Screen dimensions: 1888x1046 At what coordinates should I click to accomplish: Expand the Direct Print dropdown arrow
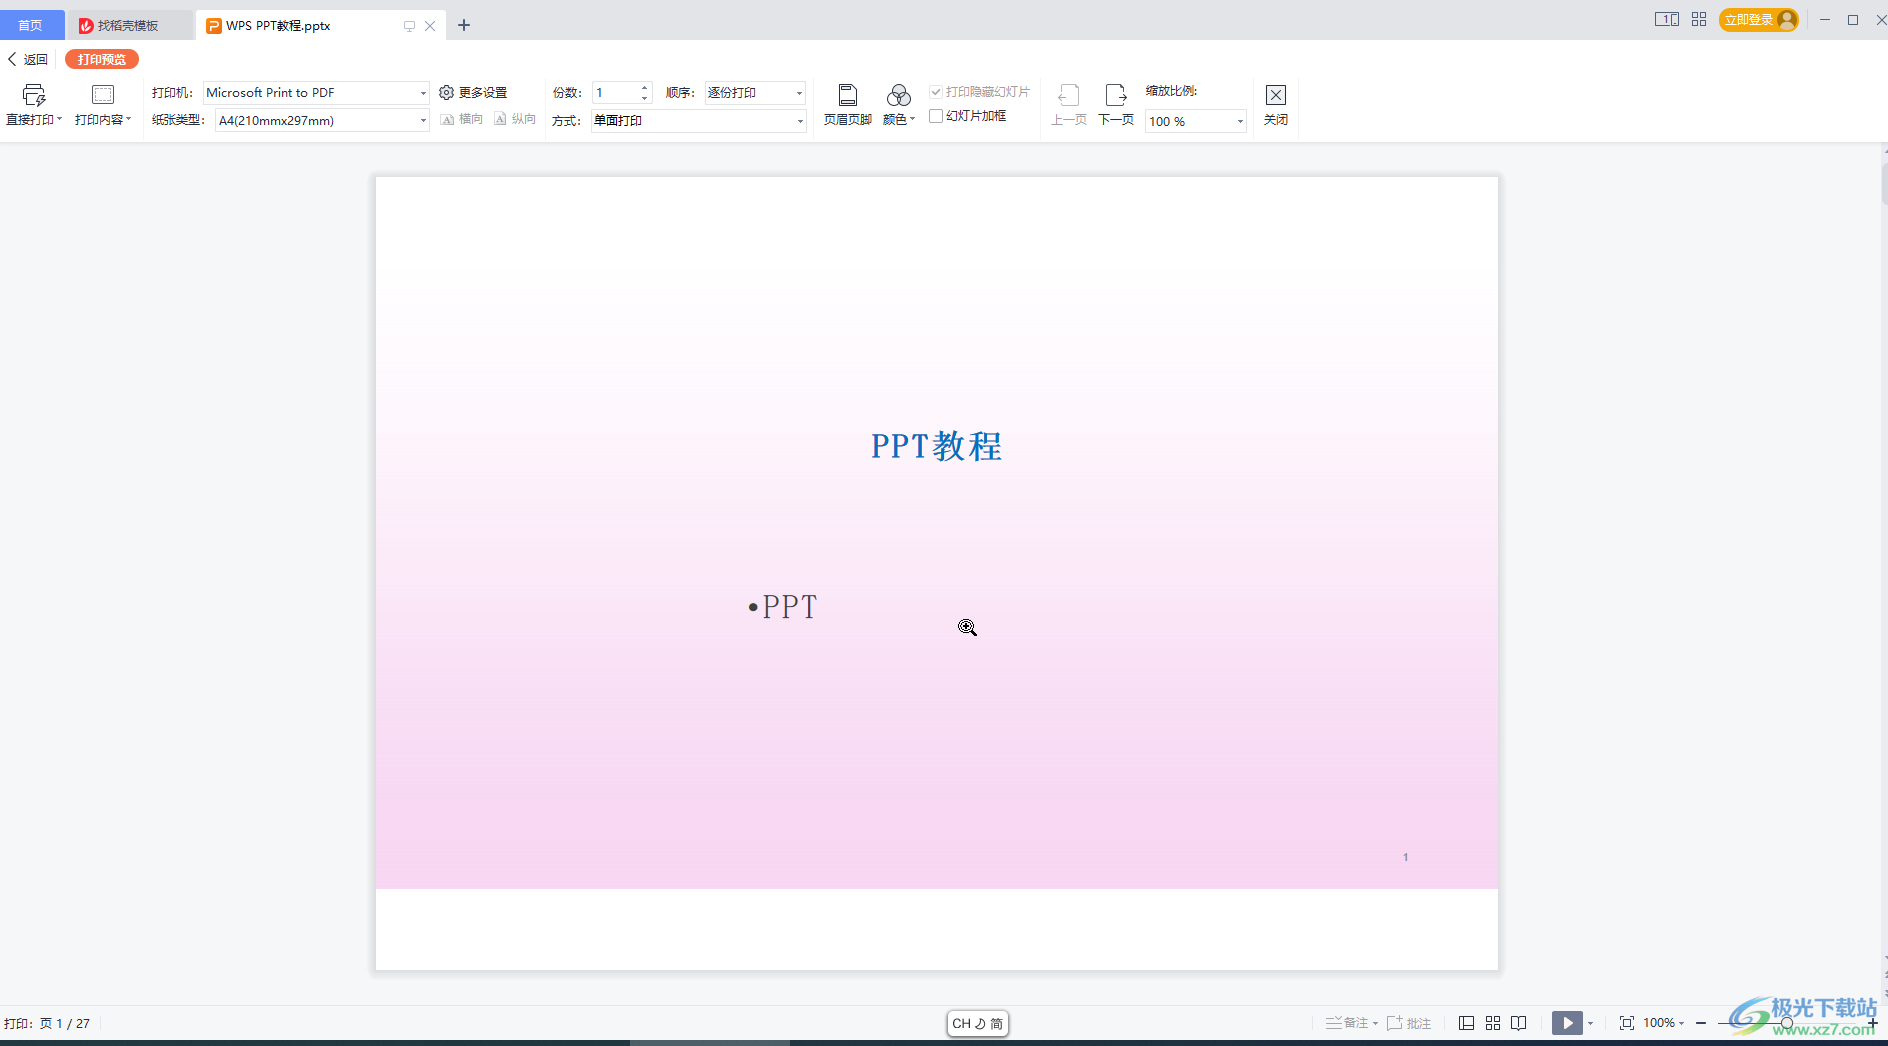click(x=60, y=119)
